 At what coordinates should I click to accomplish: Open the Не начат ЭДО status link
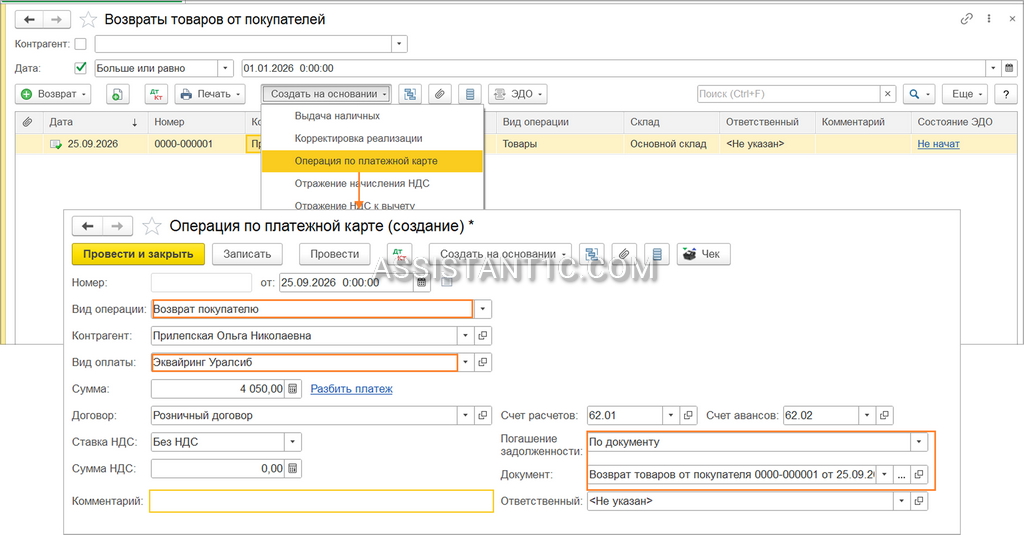pyautogui.click(x=938, y=144)
